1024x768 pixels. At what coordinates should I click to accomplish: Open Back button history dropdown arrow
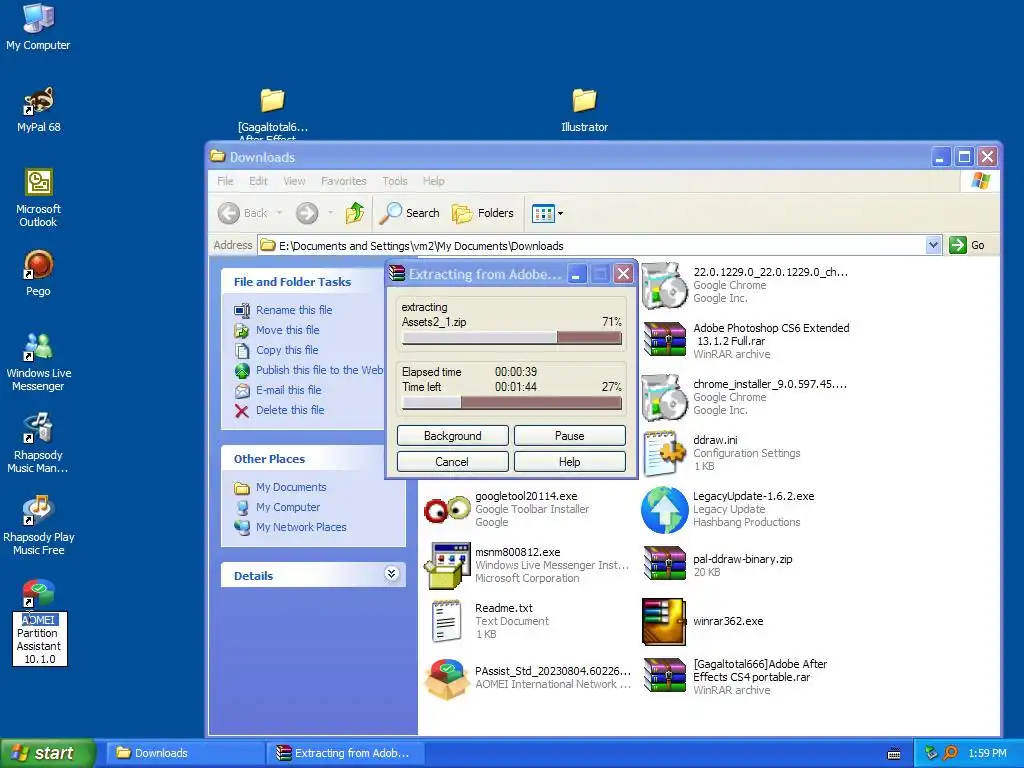click(279, 213)
